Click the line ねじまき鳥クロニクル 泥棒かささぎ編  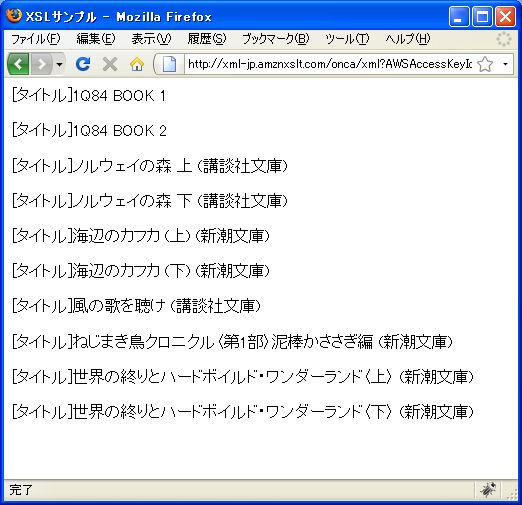[x=232, y=342]
